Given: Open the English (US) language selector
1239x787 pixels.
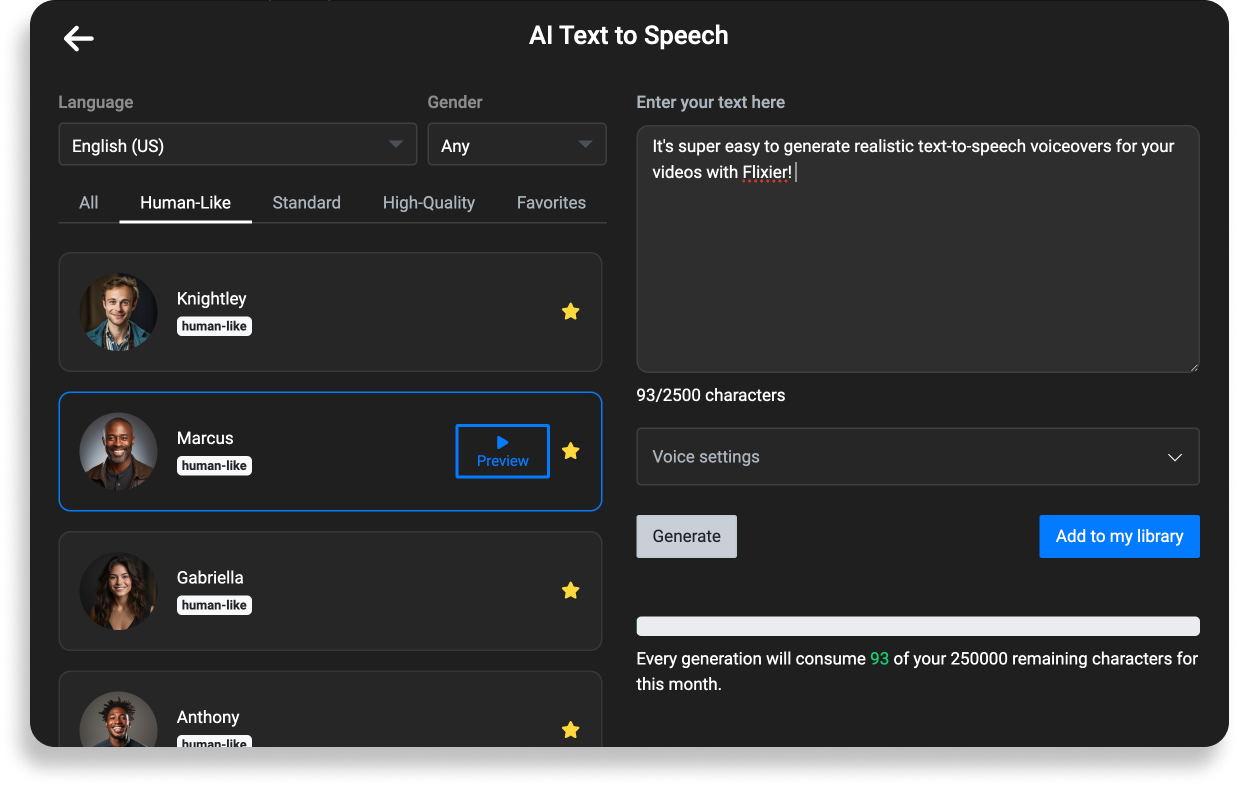Looking at the screenshot, I should pos(237,144).
